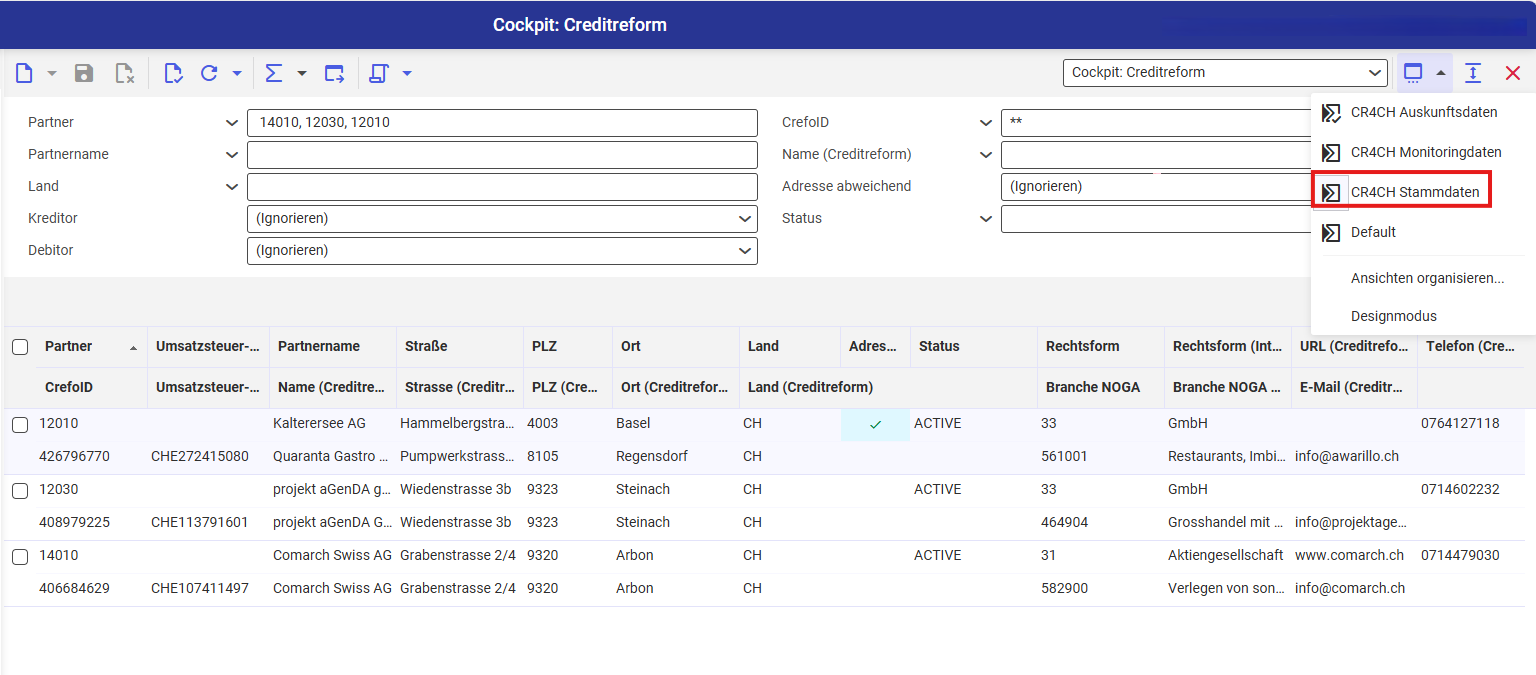Select CR4CH Auskunftsdaten view from menu
The image size is (1536, 675).
(x=1423, y=112)
